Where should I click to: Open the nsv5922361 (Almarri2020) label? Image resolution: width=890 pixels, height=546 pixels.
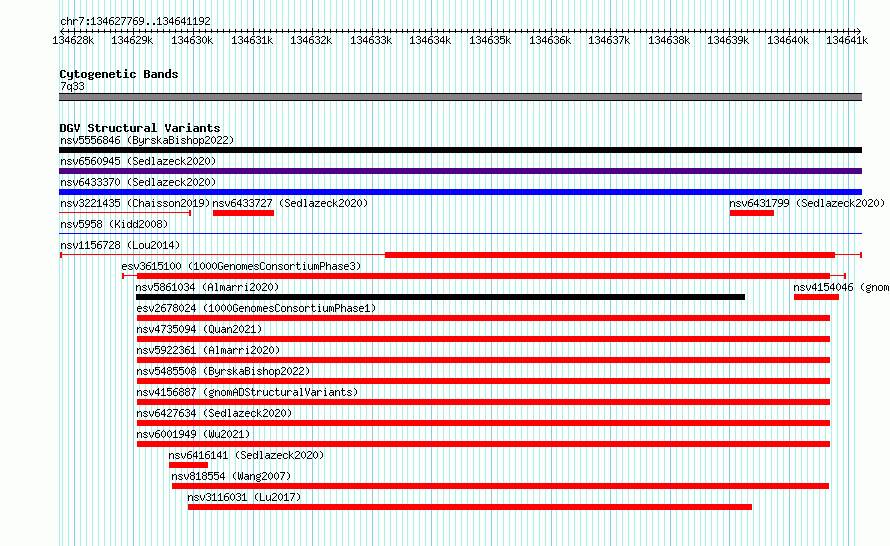coord(208,350)
